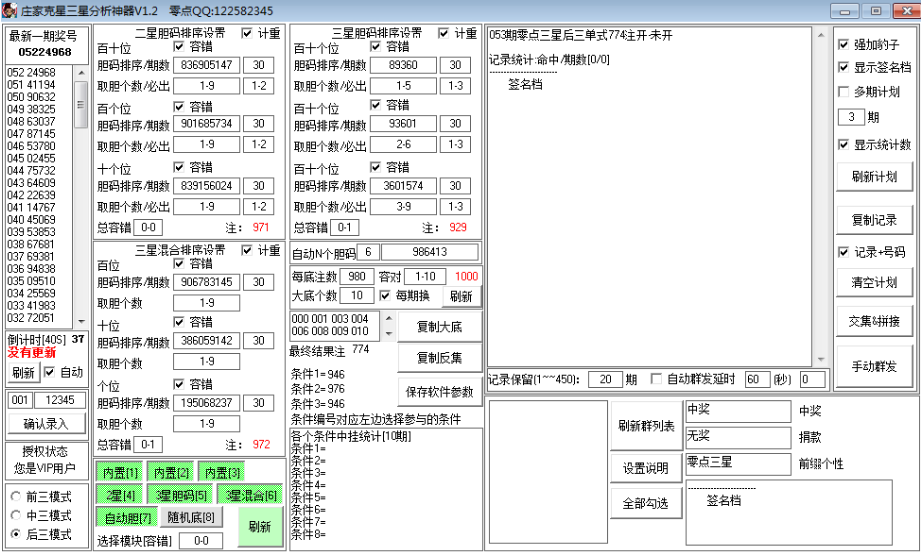
Task: Enable the 多期计划 checkbox
Action: point(844,92)
